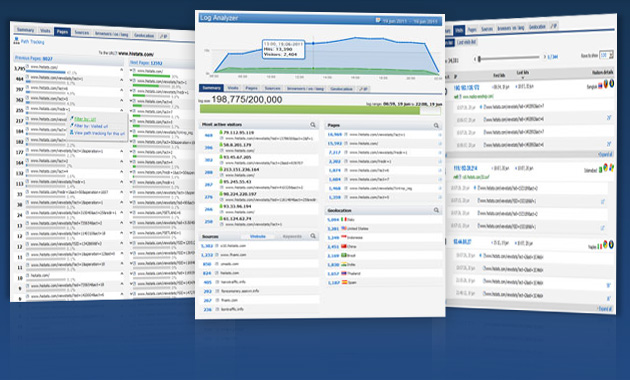Expand caret on the 362 previous pages row
Image resolution: width=630 pixels, height=380 pixels.
(121, 100)
